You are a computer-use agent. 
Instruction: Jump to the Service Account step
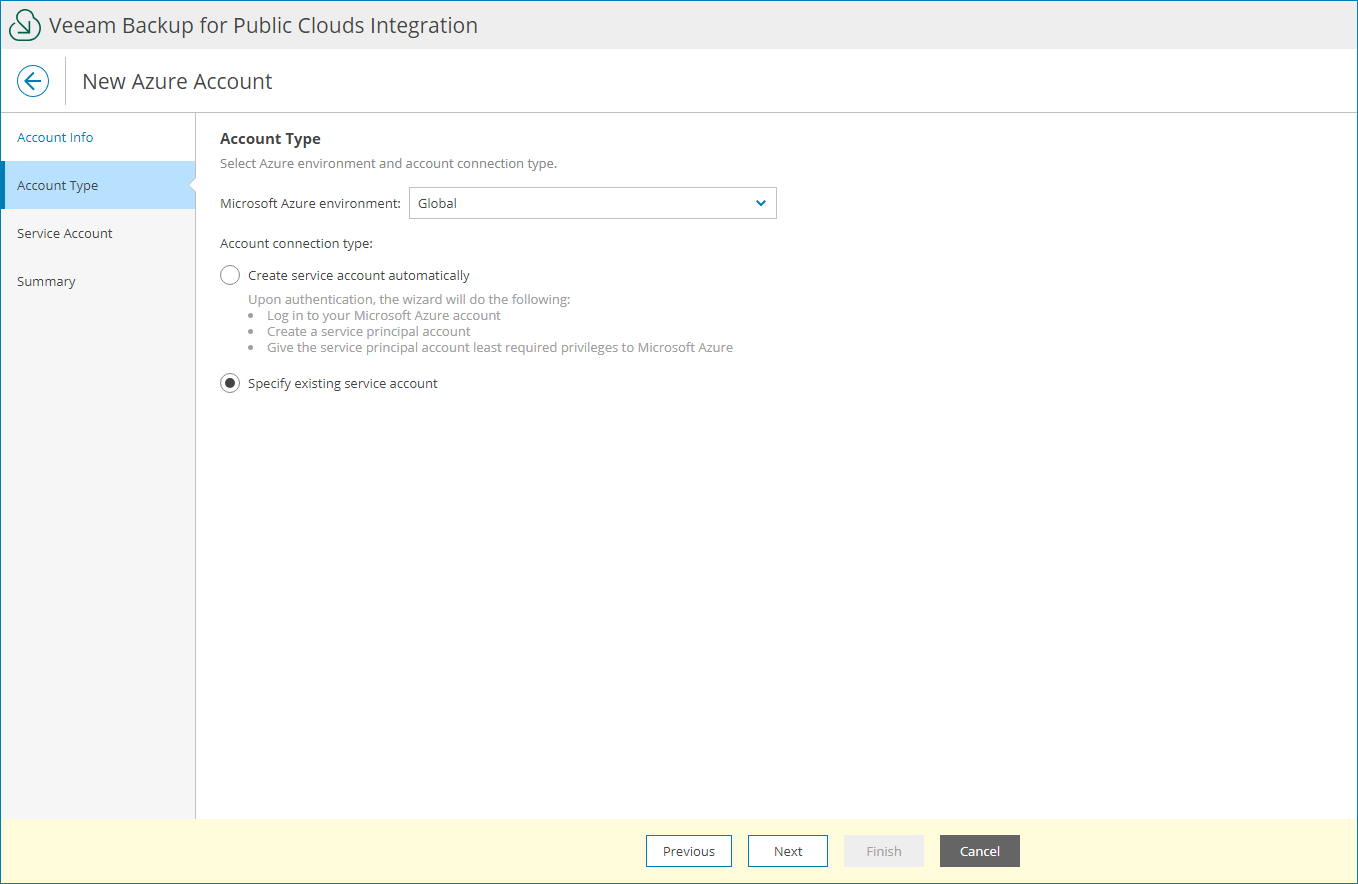pyautogui.click(x=65, y=233)
